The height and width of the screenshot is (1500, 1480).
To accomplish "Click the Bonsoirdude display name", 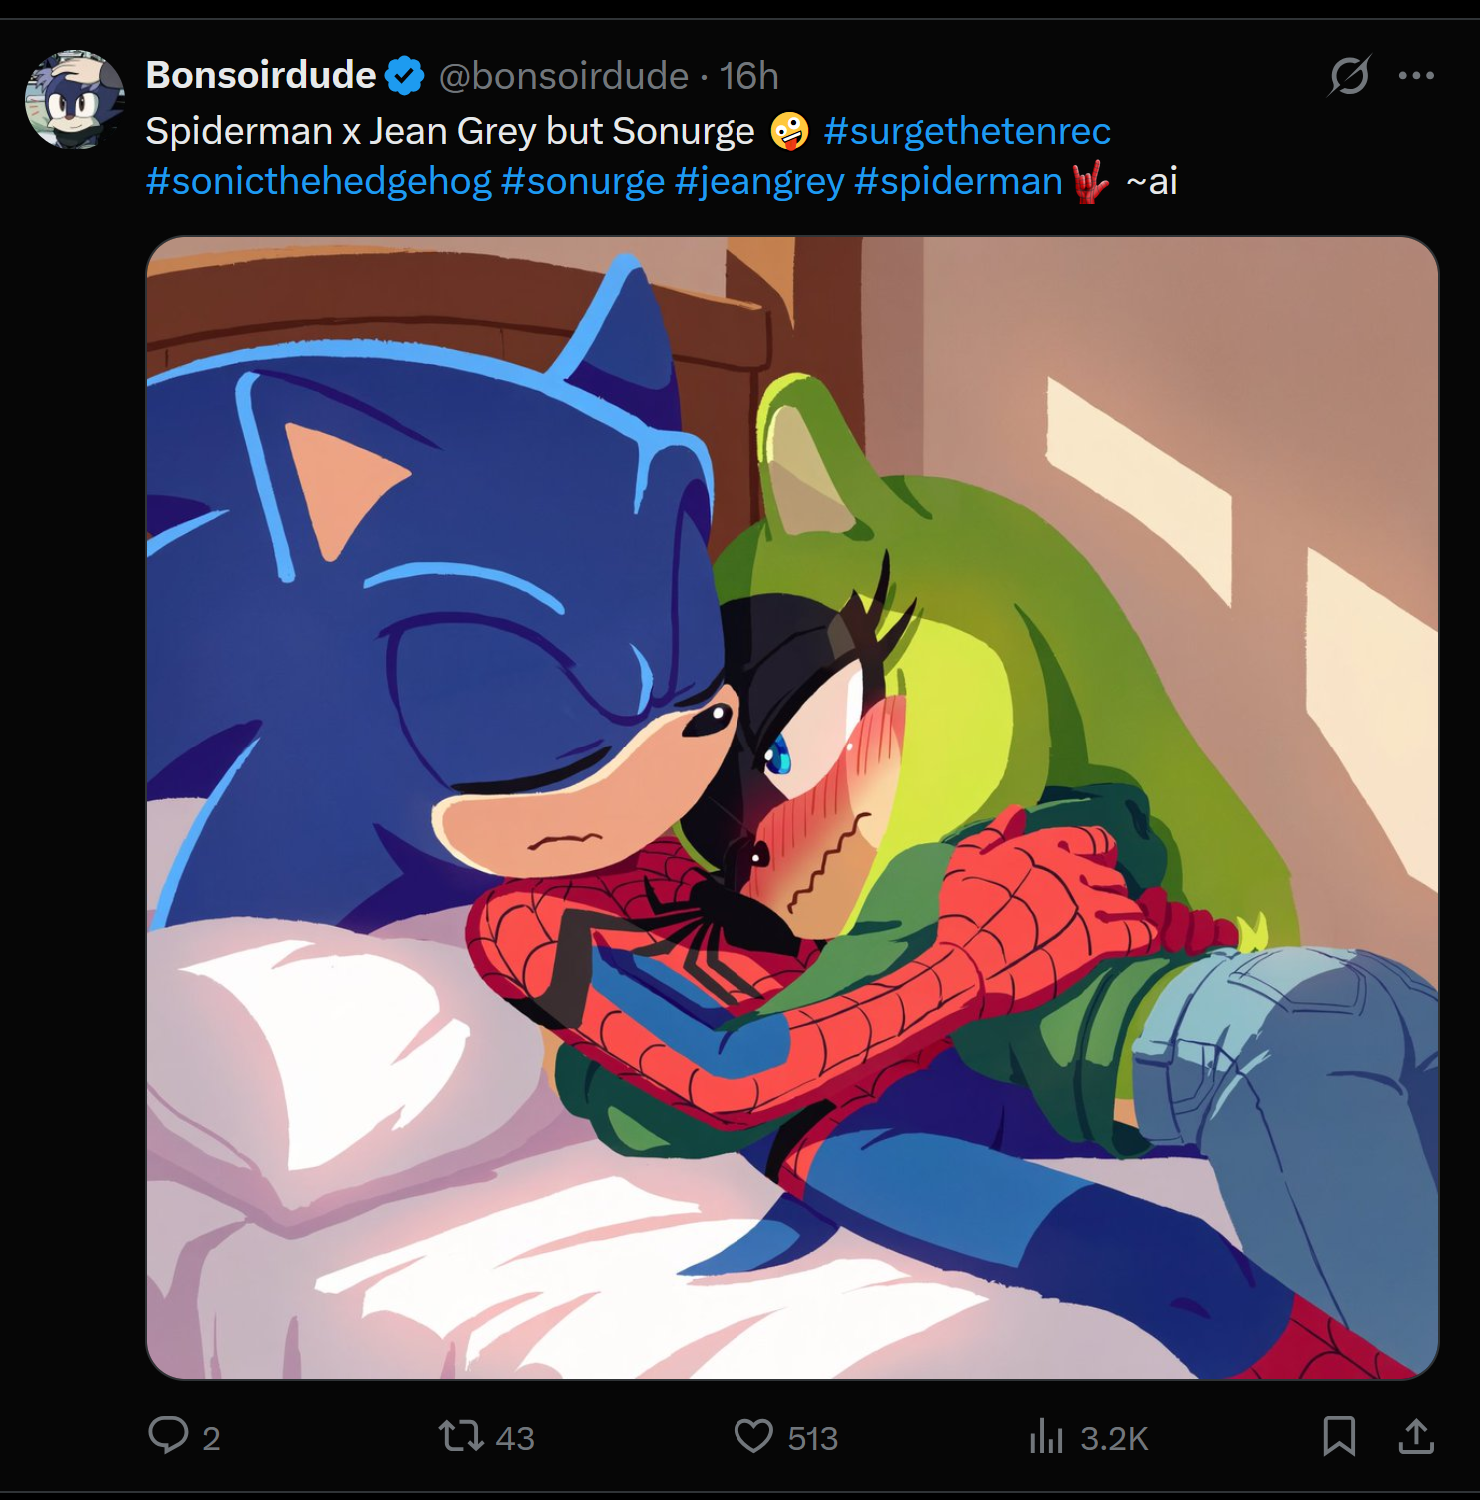I will pyautogui.click(x=261, y=75).
